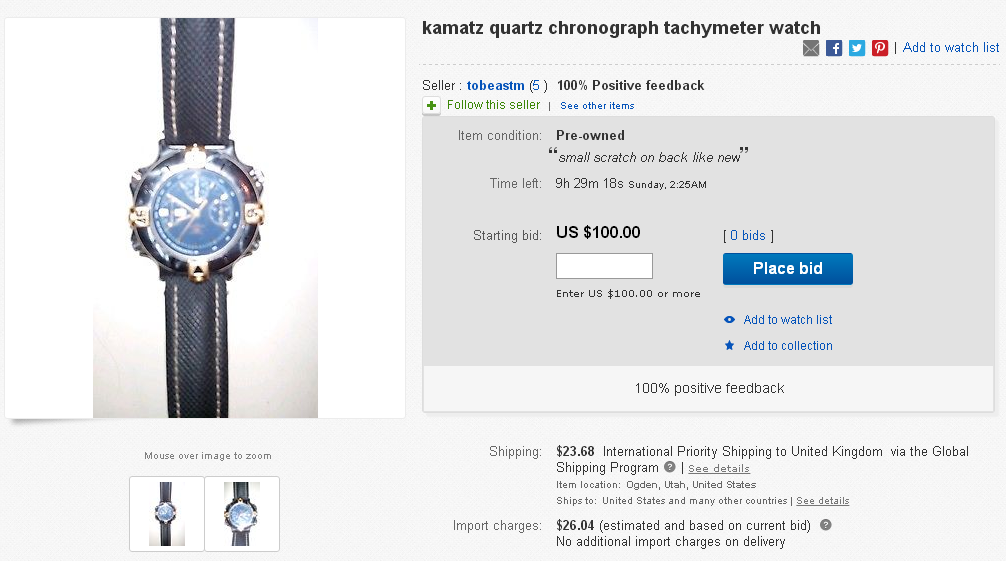The height and width of the screenshot is (561, 1006).
Task: Open the import charges help icon
Action: point(826,525)
